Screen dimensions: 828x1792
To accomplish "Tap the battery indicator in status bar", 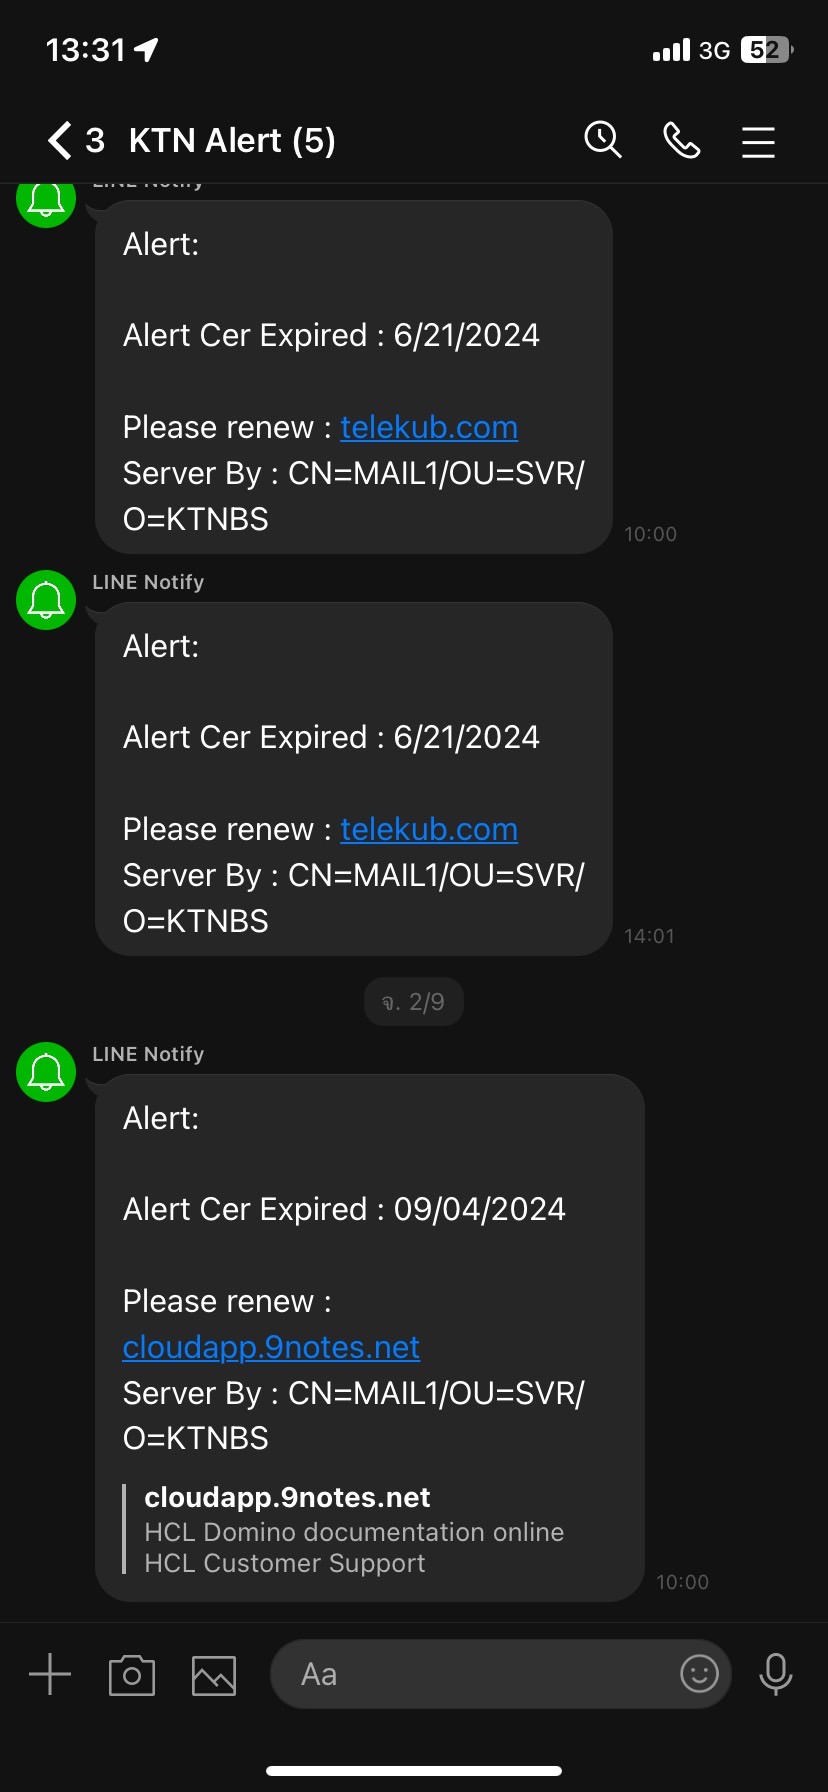I will coord(767,50).
